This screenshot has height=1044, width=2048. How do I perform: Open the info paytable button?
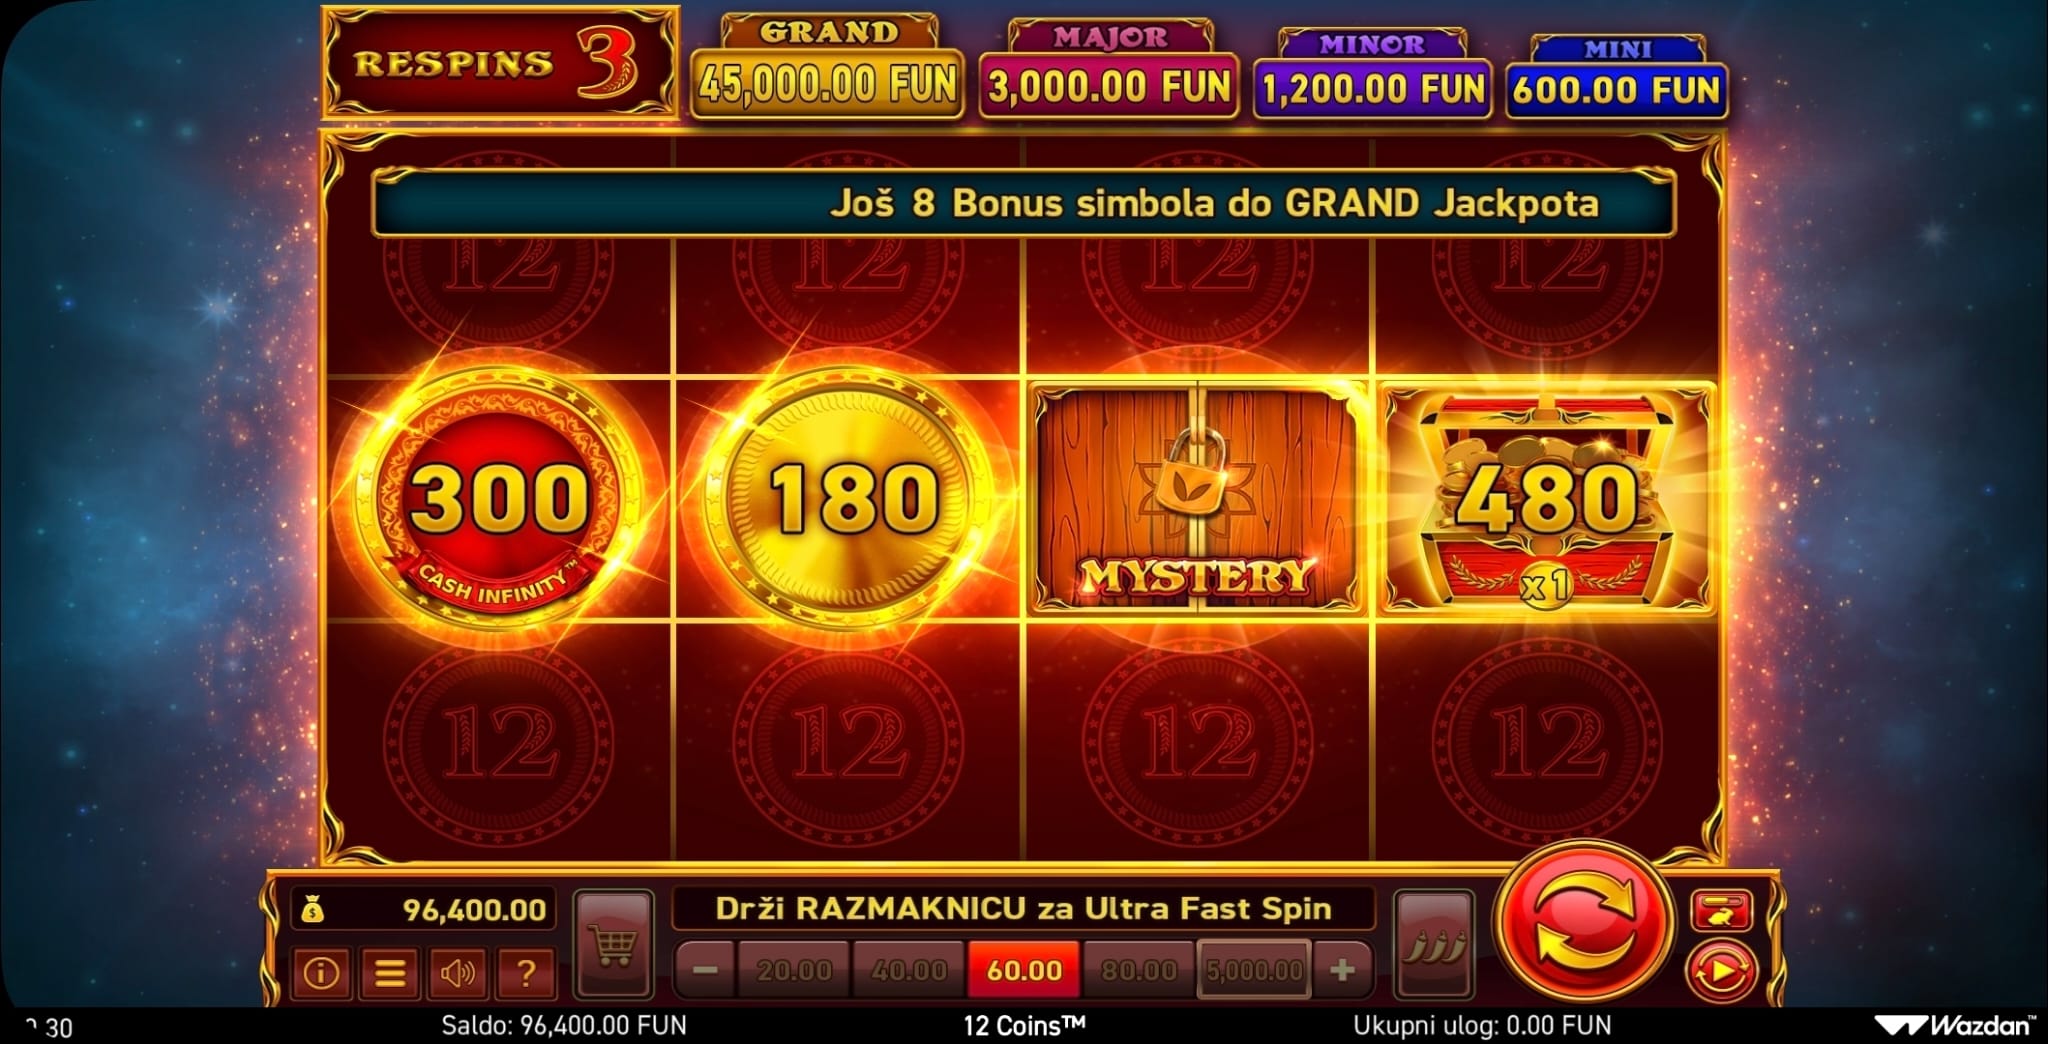pyautogui.click(x=321, y=971)
